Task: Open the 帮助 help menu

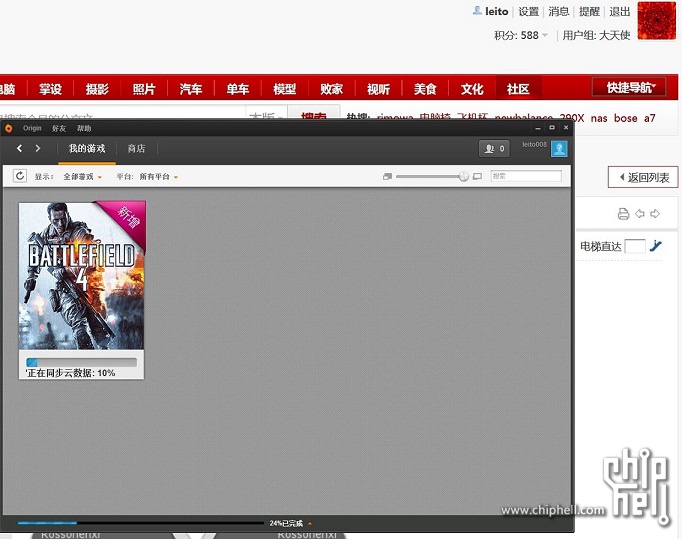Action: pyautogui.click(x=84, y=128)
